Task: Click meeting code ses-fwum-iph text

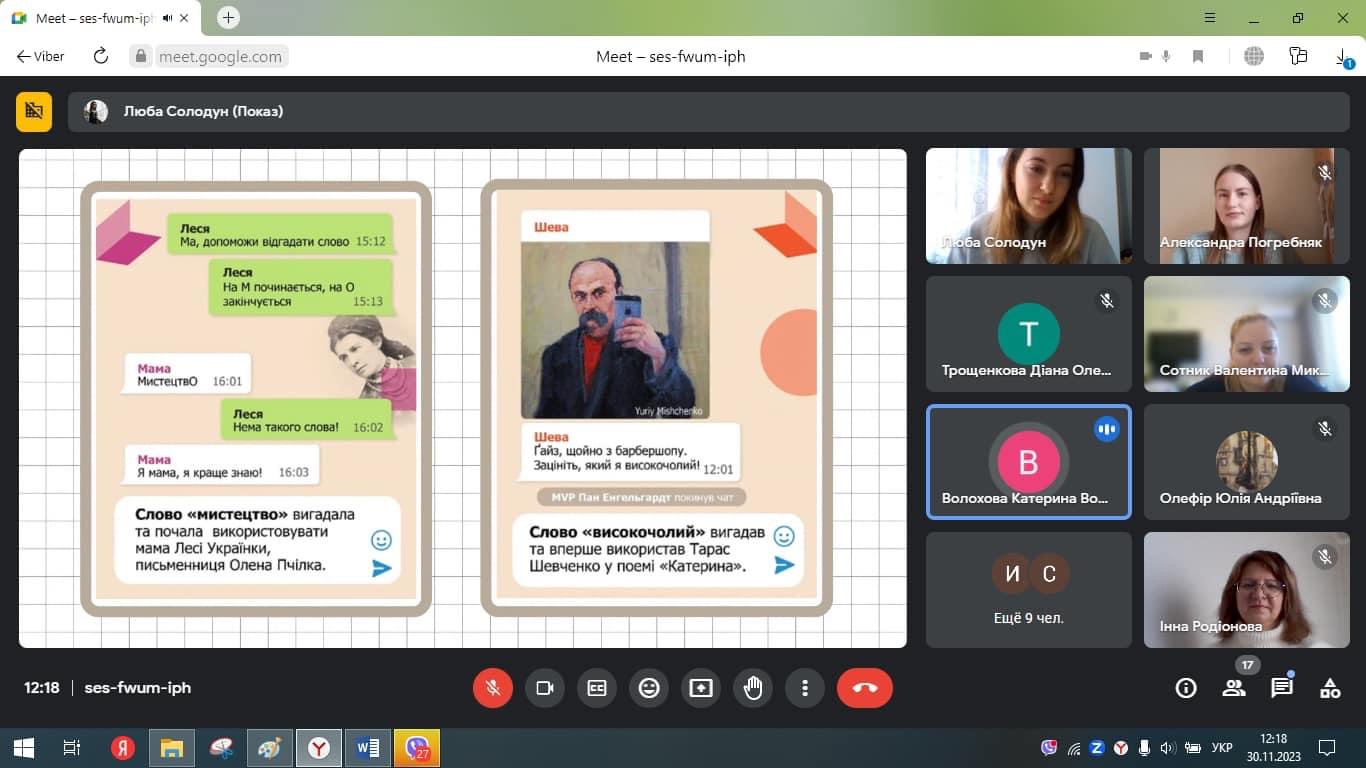Action: [138, 688]
